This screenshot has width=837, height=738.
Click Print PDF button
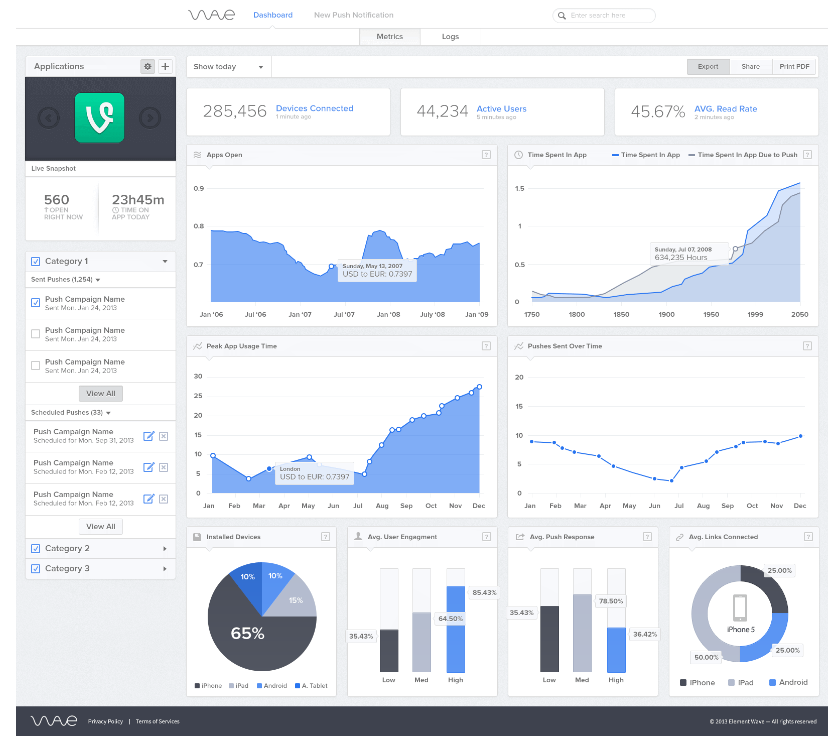click(x=794, y=67)
